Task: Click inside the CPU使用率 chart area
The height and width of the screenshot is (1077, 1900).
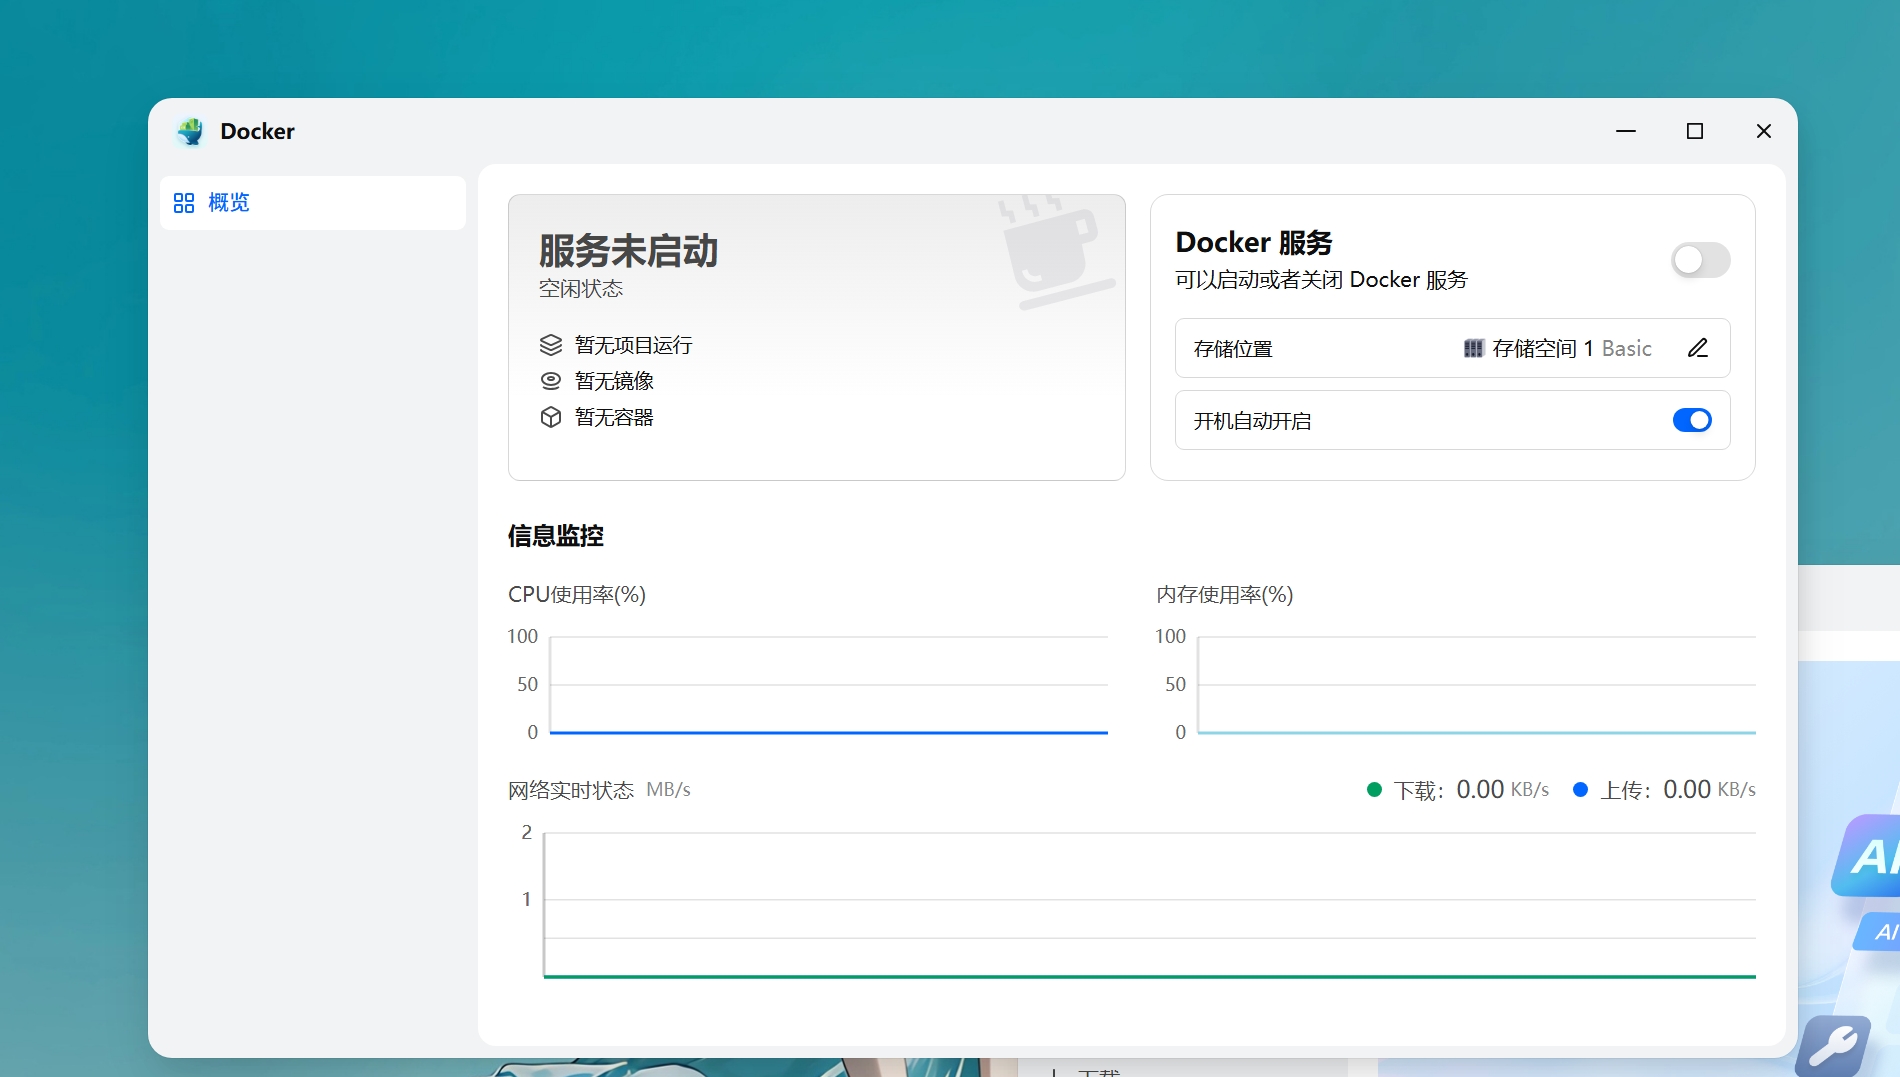Action: click(828, 685)
